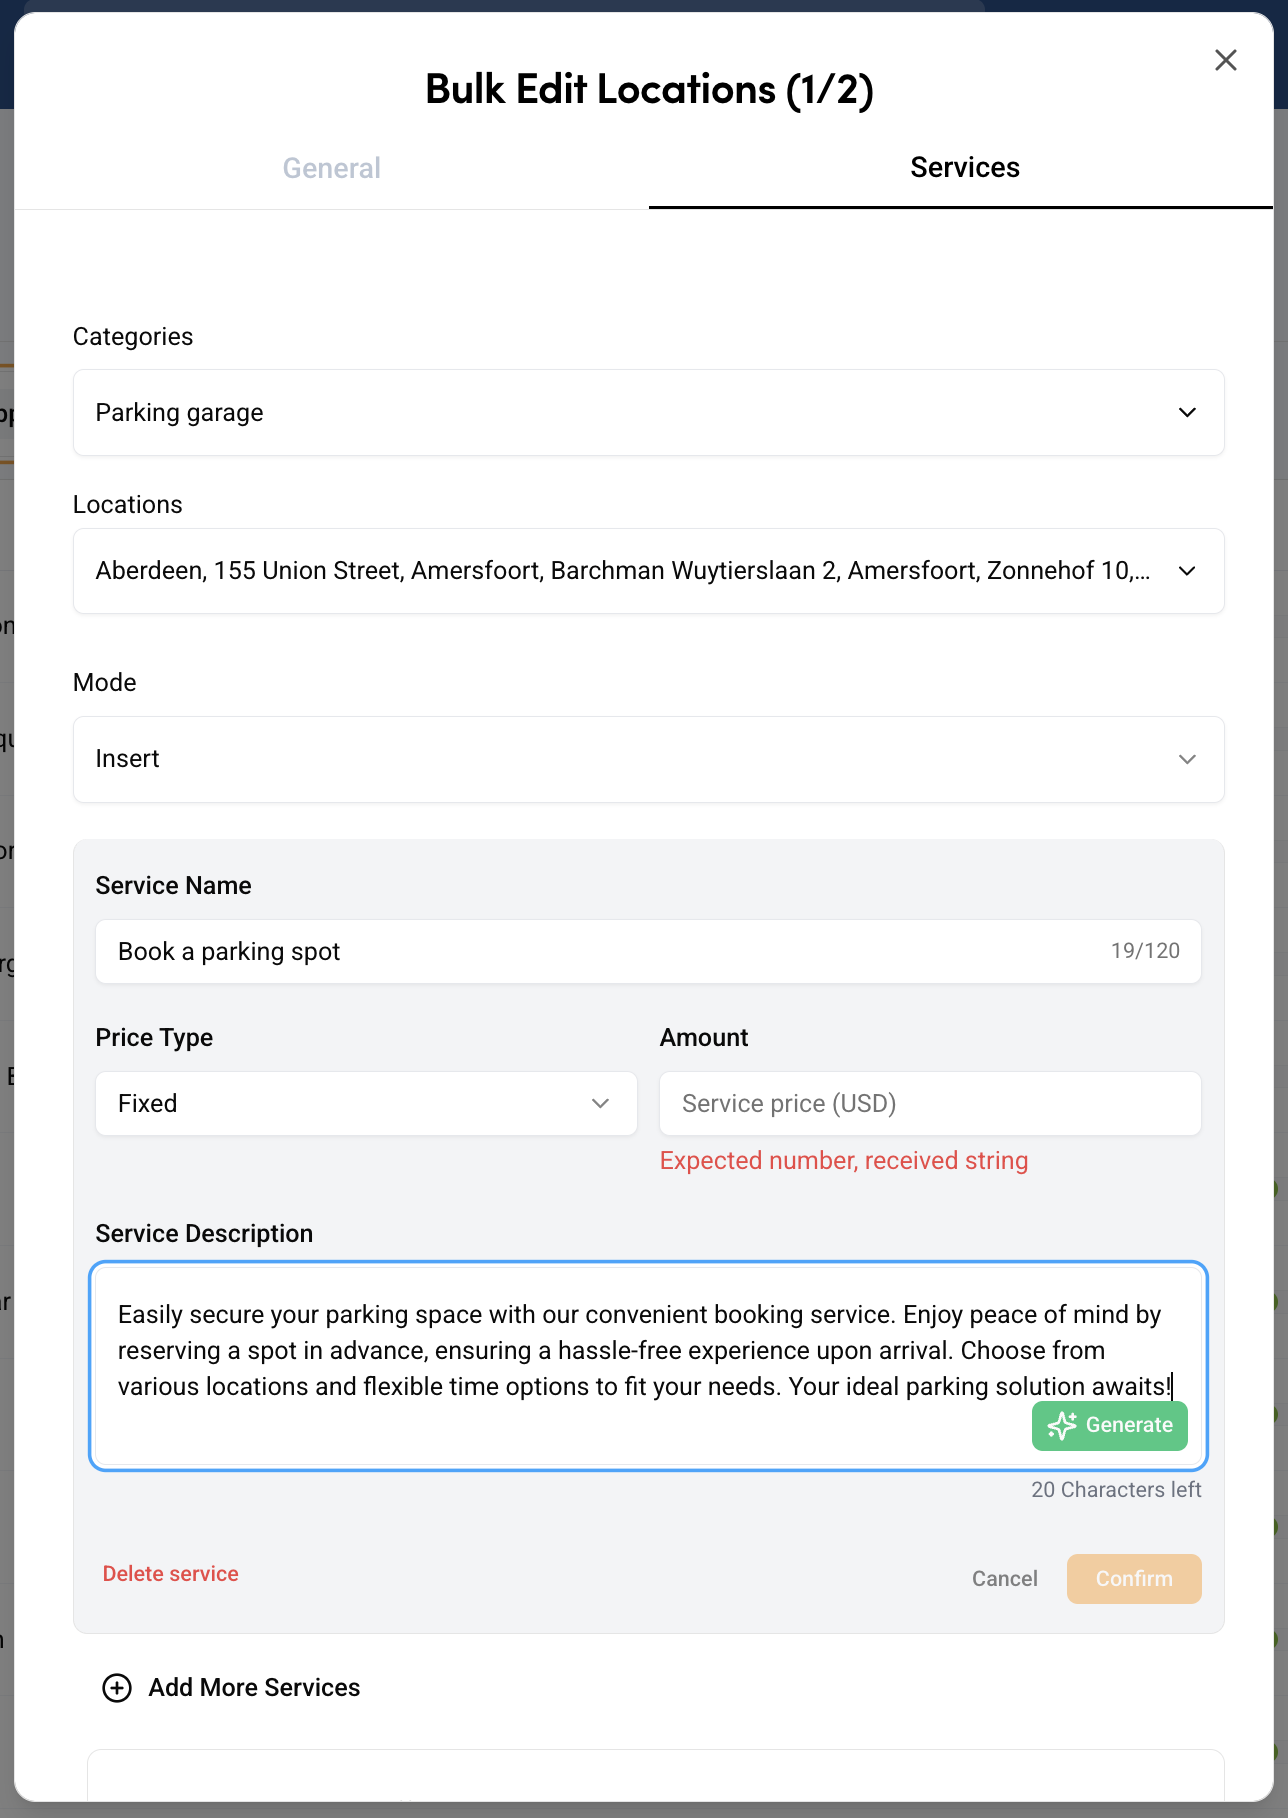Click the Price Type label
Screen dimensions: 1288x1818
tap(154, 1037)
